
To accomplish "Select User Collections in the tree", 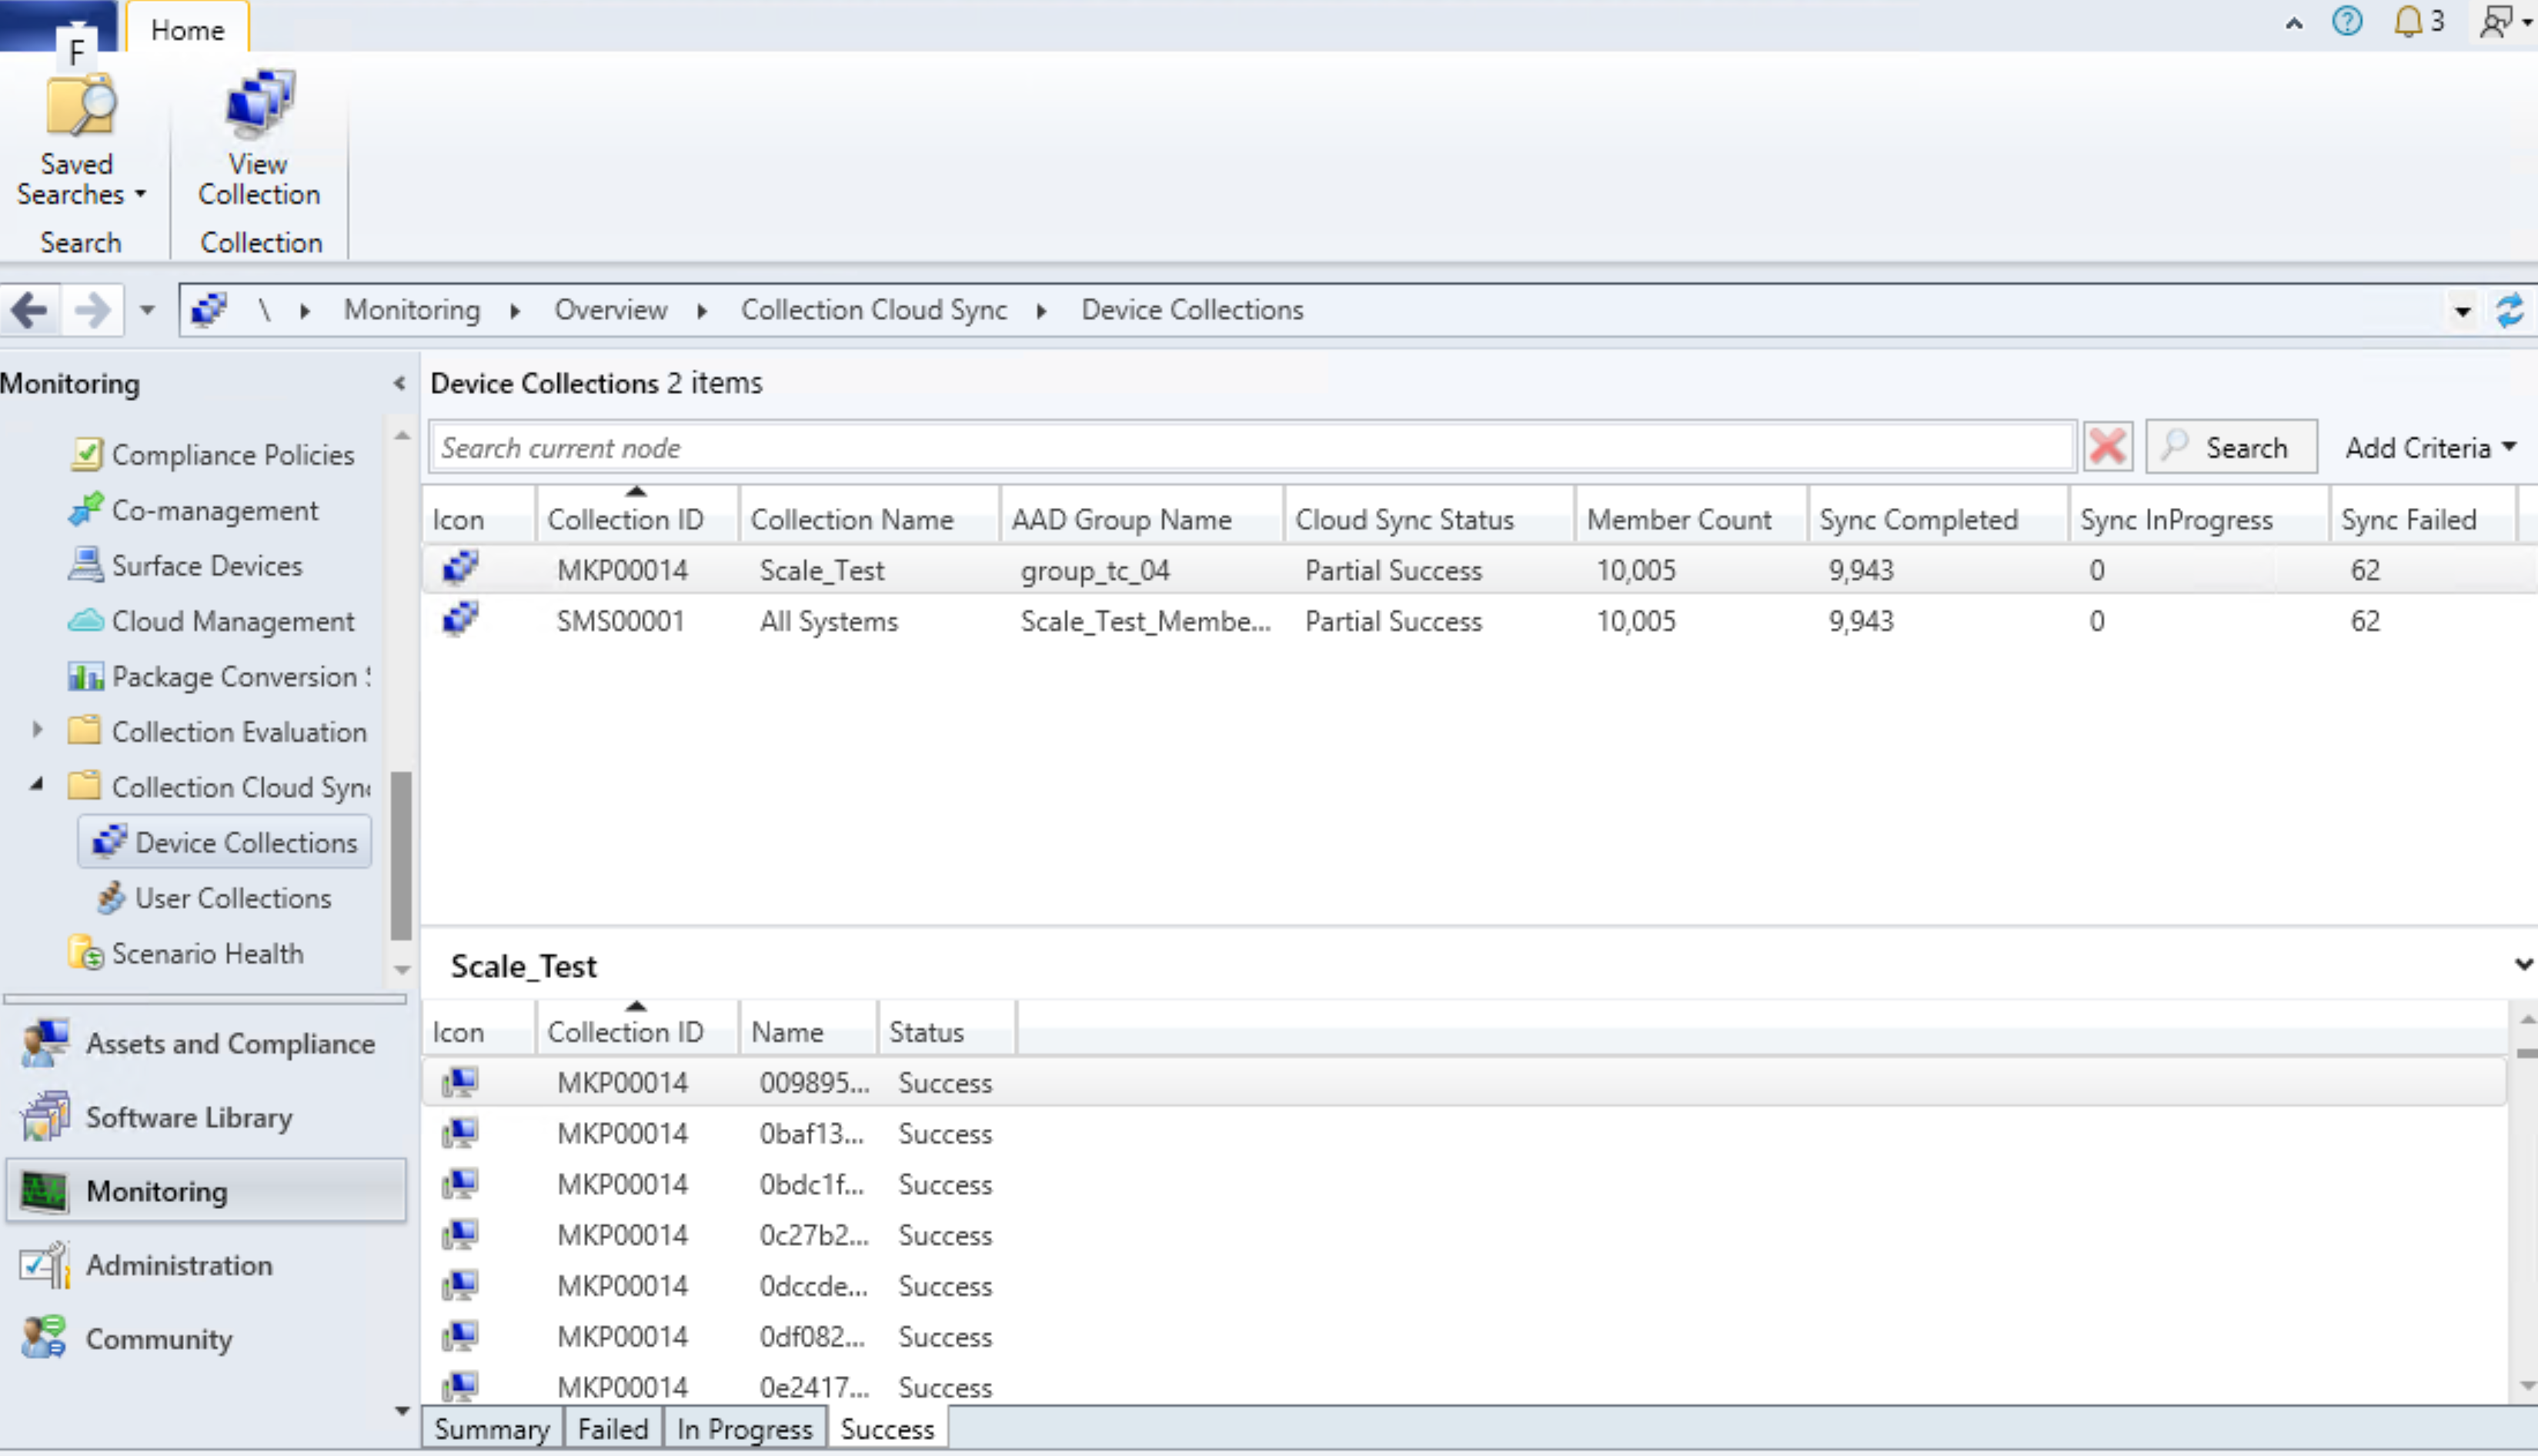I will coord(232,898).
